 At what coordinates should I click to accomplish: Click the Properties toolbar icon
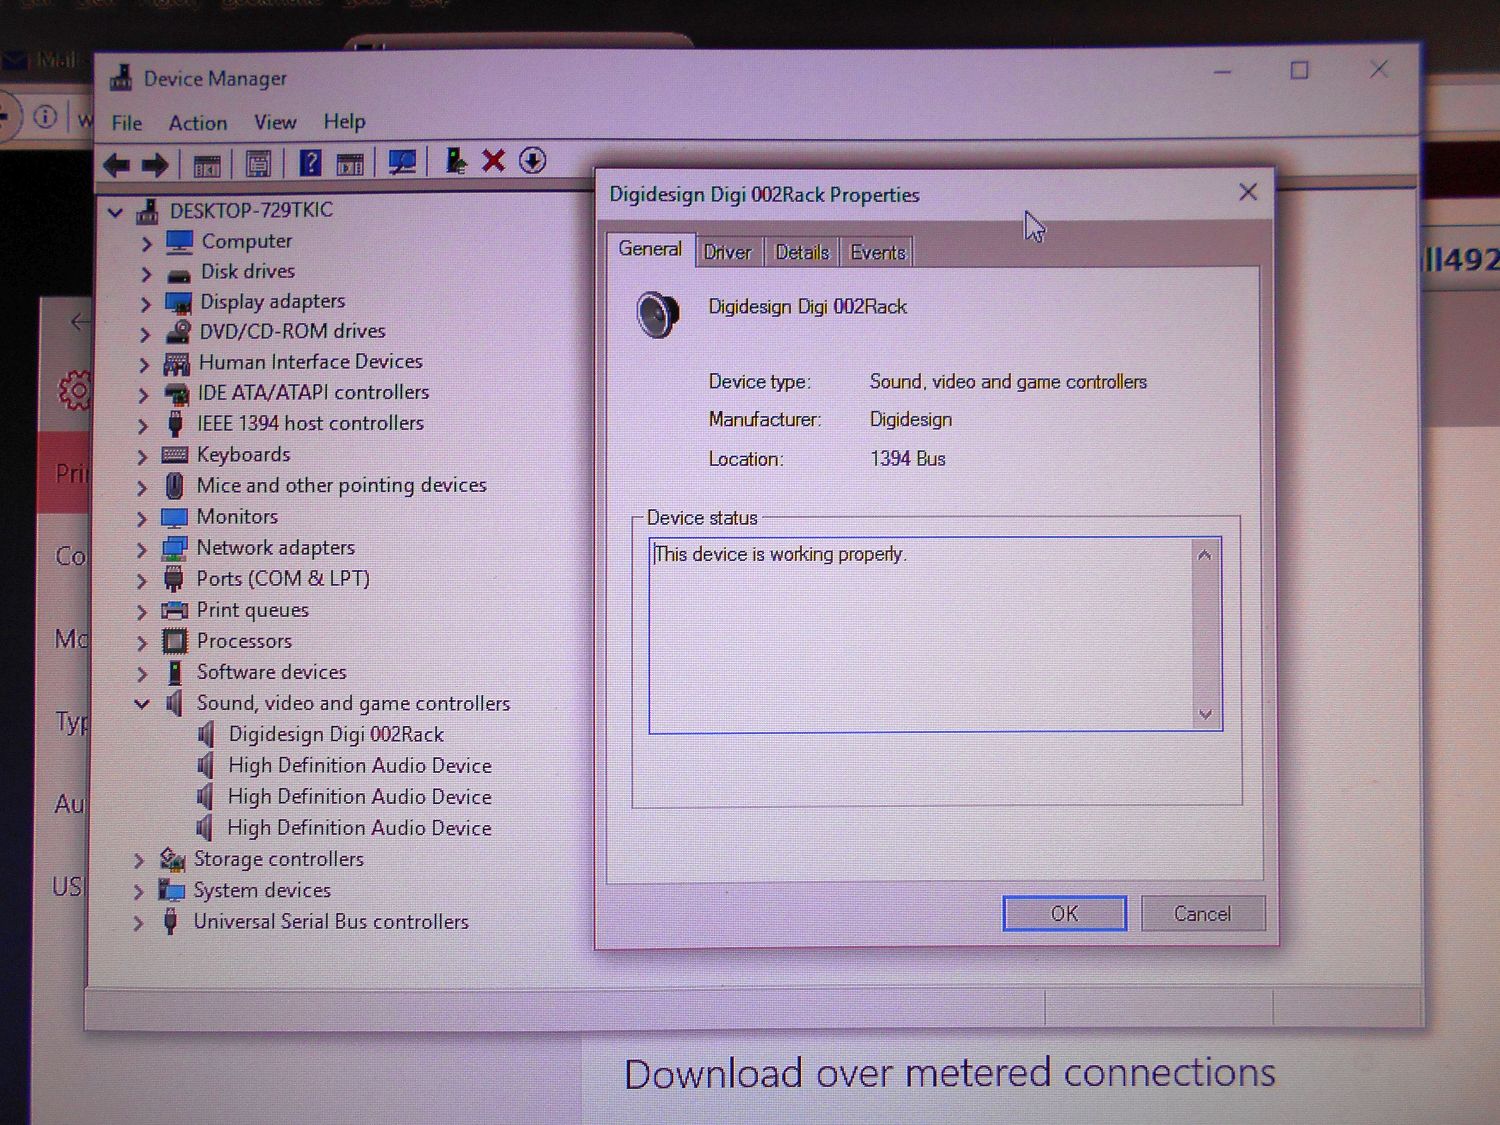[x=258, y=164]
